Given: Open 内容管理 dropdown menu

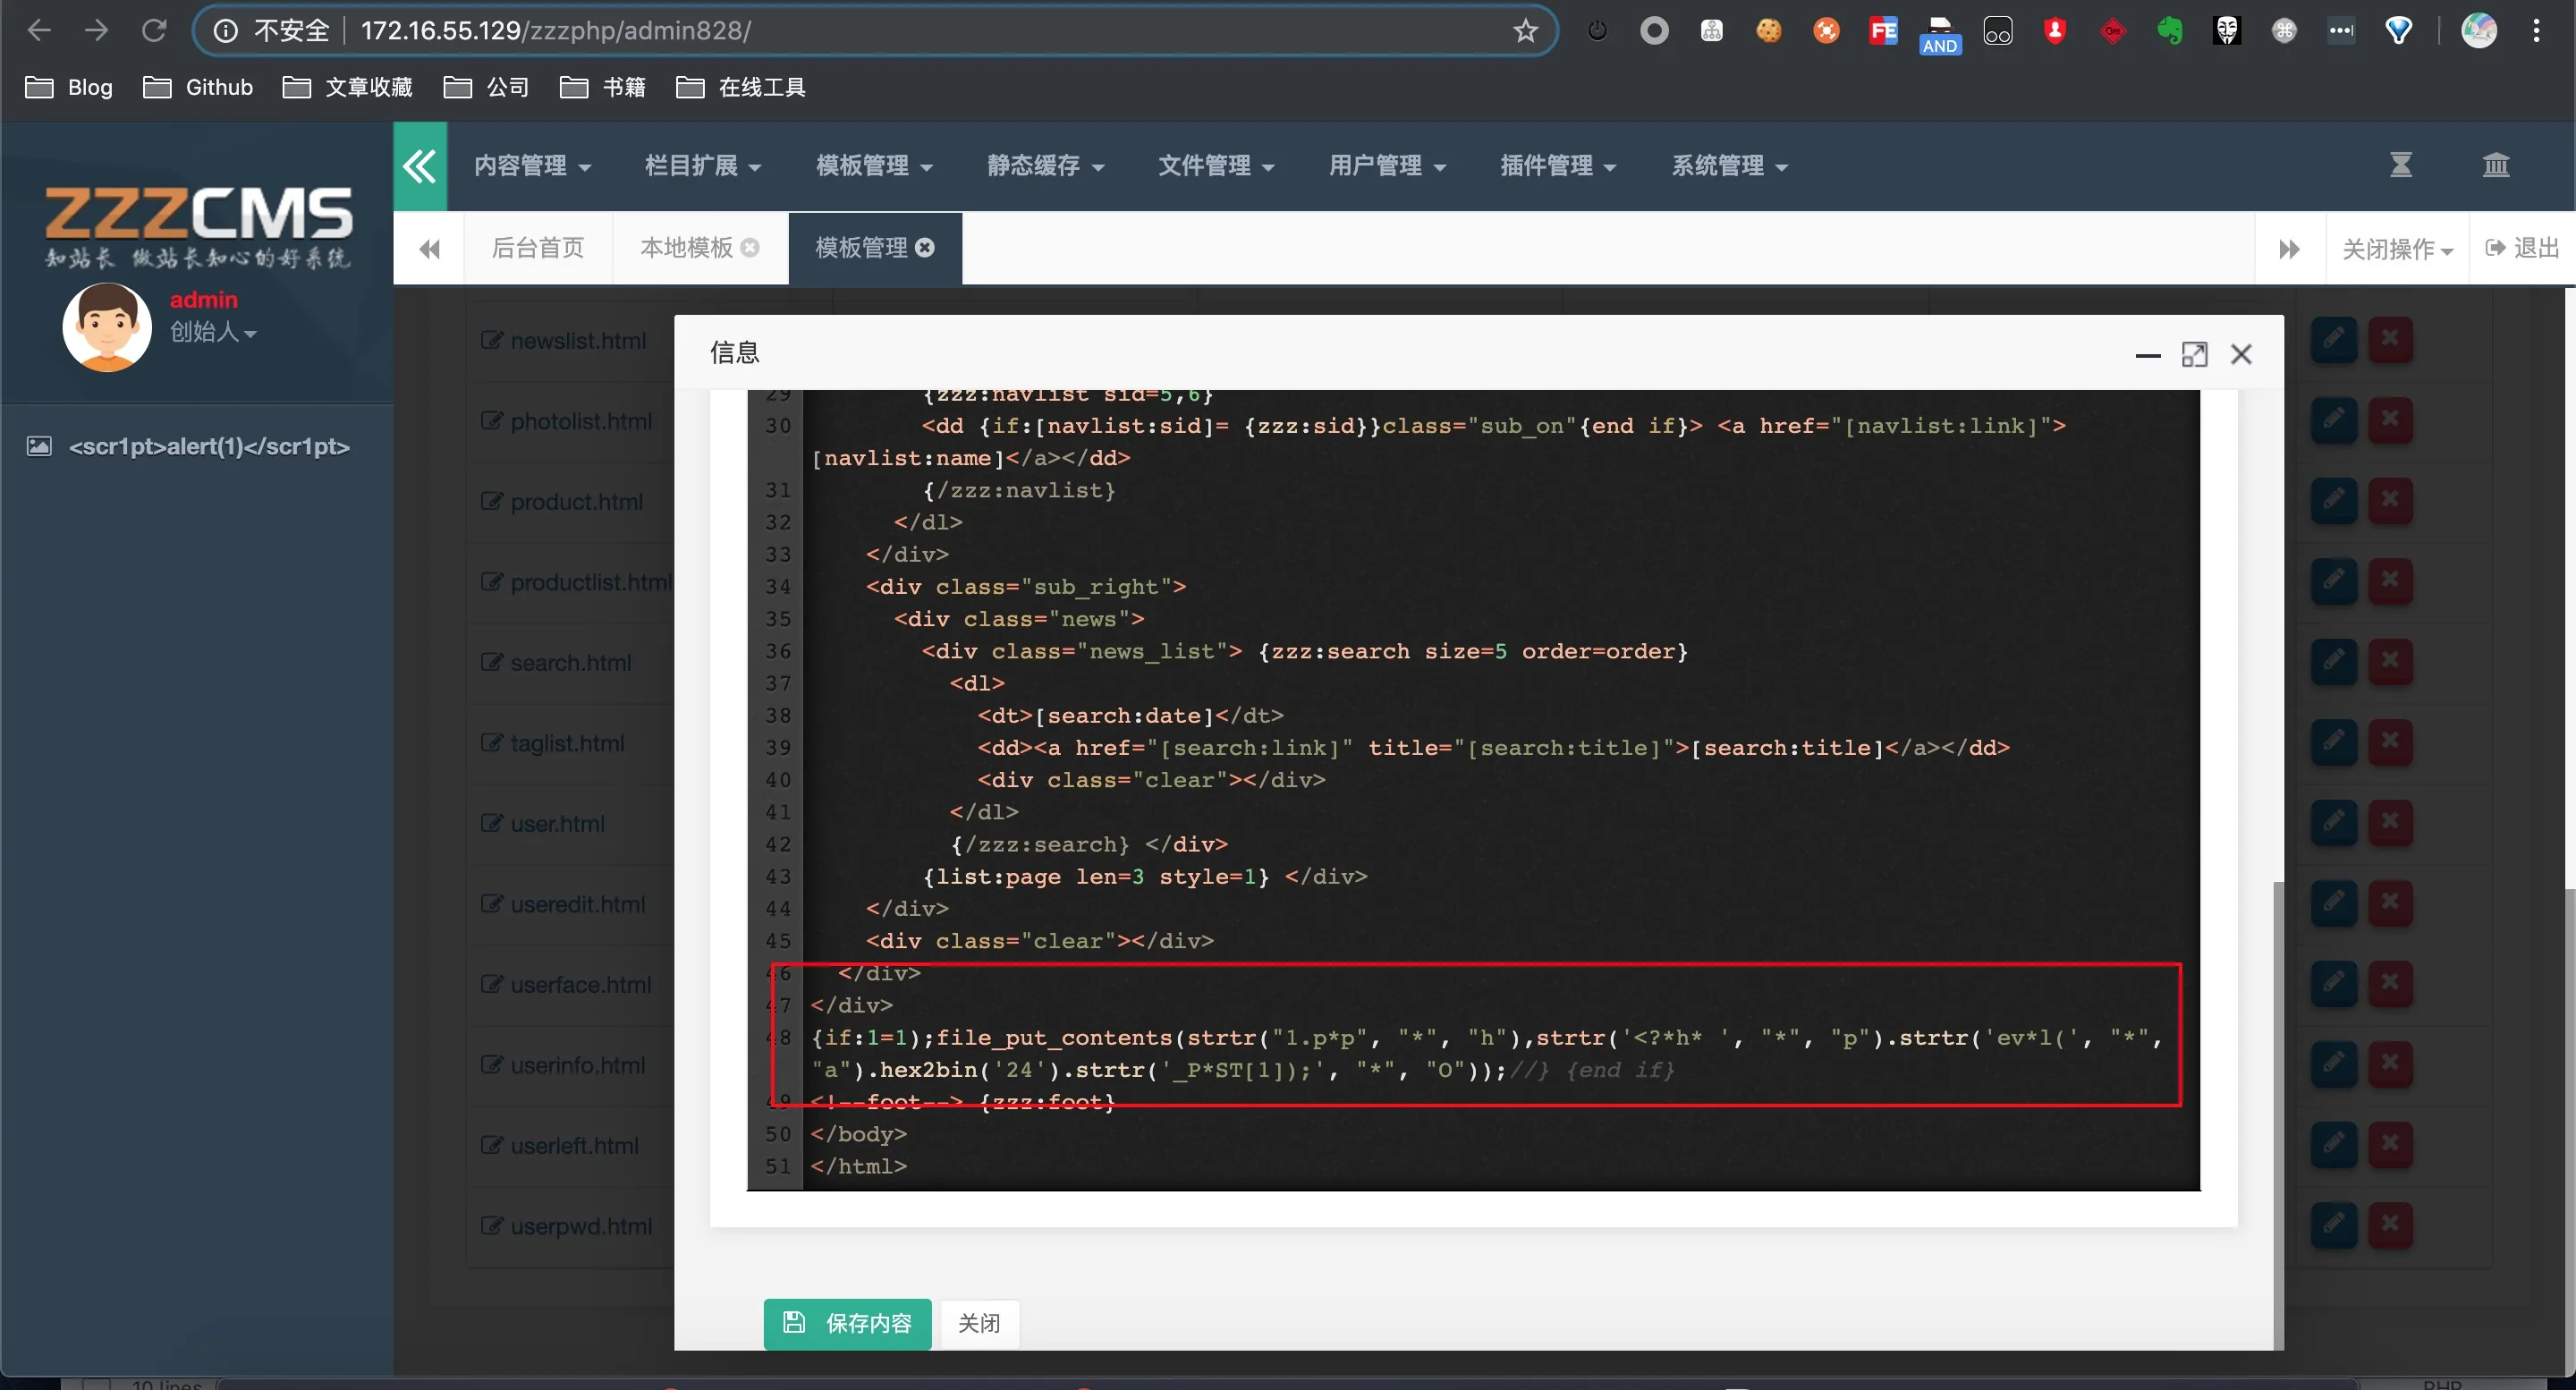Looking at the screenshot, I should [531, 166].
